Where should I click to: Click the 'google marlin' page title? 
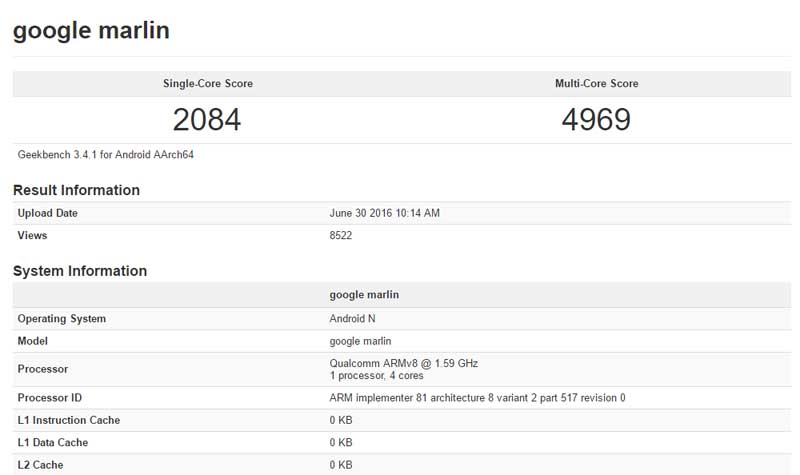(91, 32)
